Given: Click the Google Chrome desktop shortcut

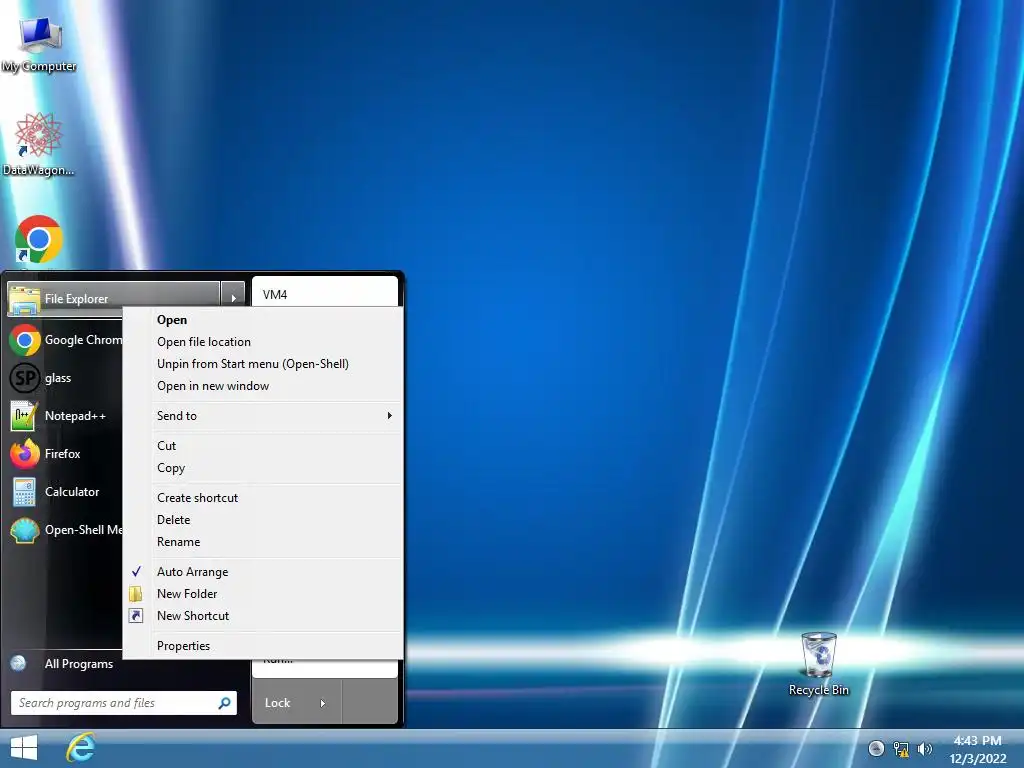Looking at the screenshot, I should 39,240.
